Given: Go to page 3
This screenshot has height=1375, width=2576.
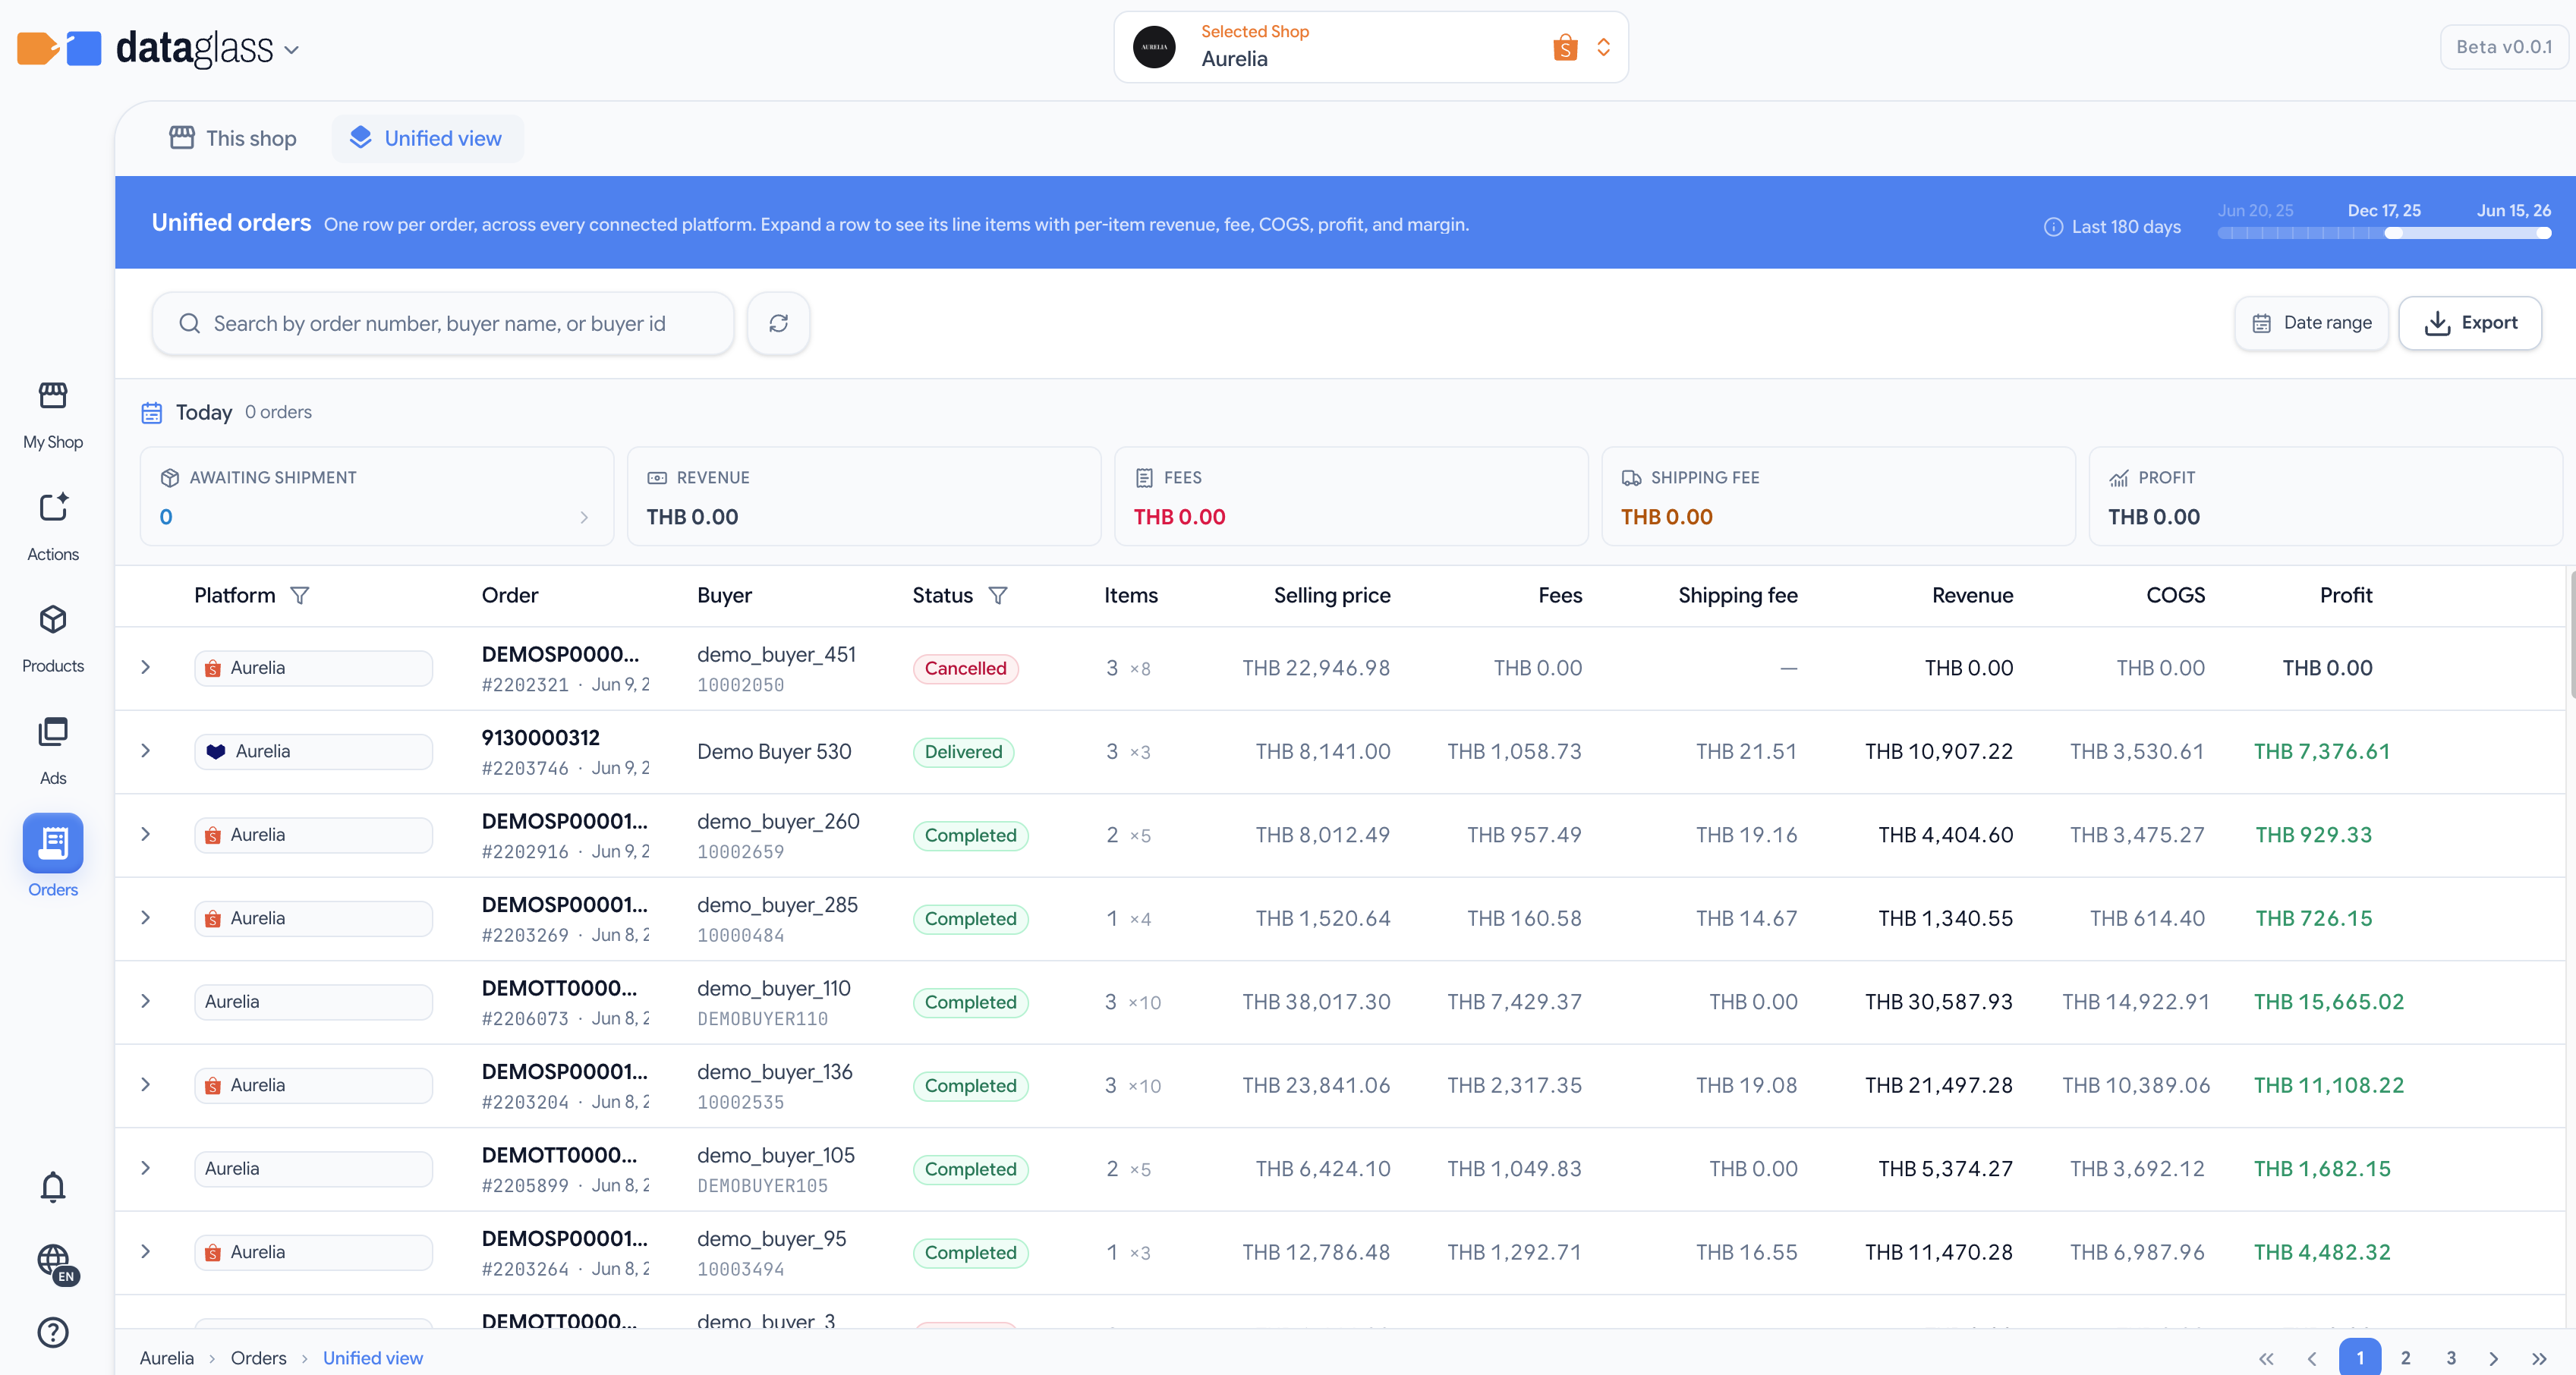Looking at the screenshot, I should (x=2450, y=1358).
